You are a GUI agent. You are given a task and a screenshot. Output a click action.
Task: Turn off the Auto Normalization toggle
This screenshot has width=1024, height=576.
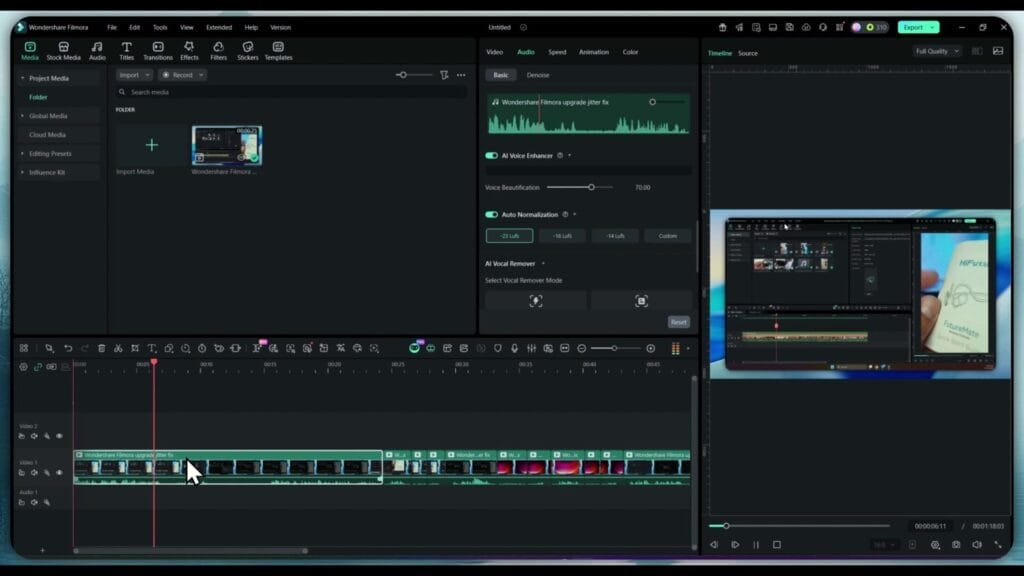(493, 214)
